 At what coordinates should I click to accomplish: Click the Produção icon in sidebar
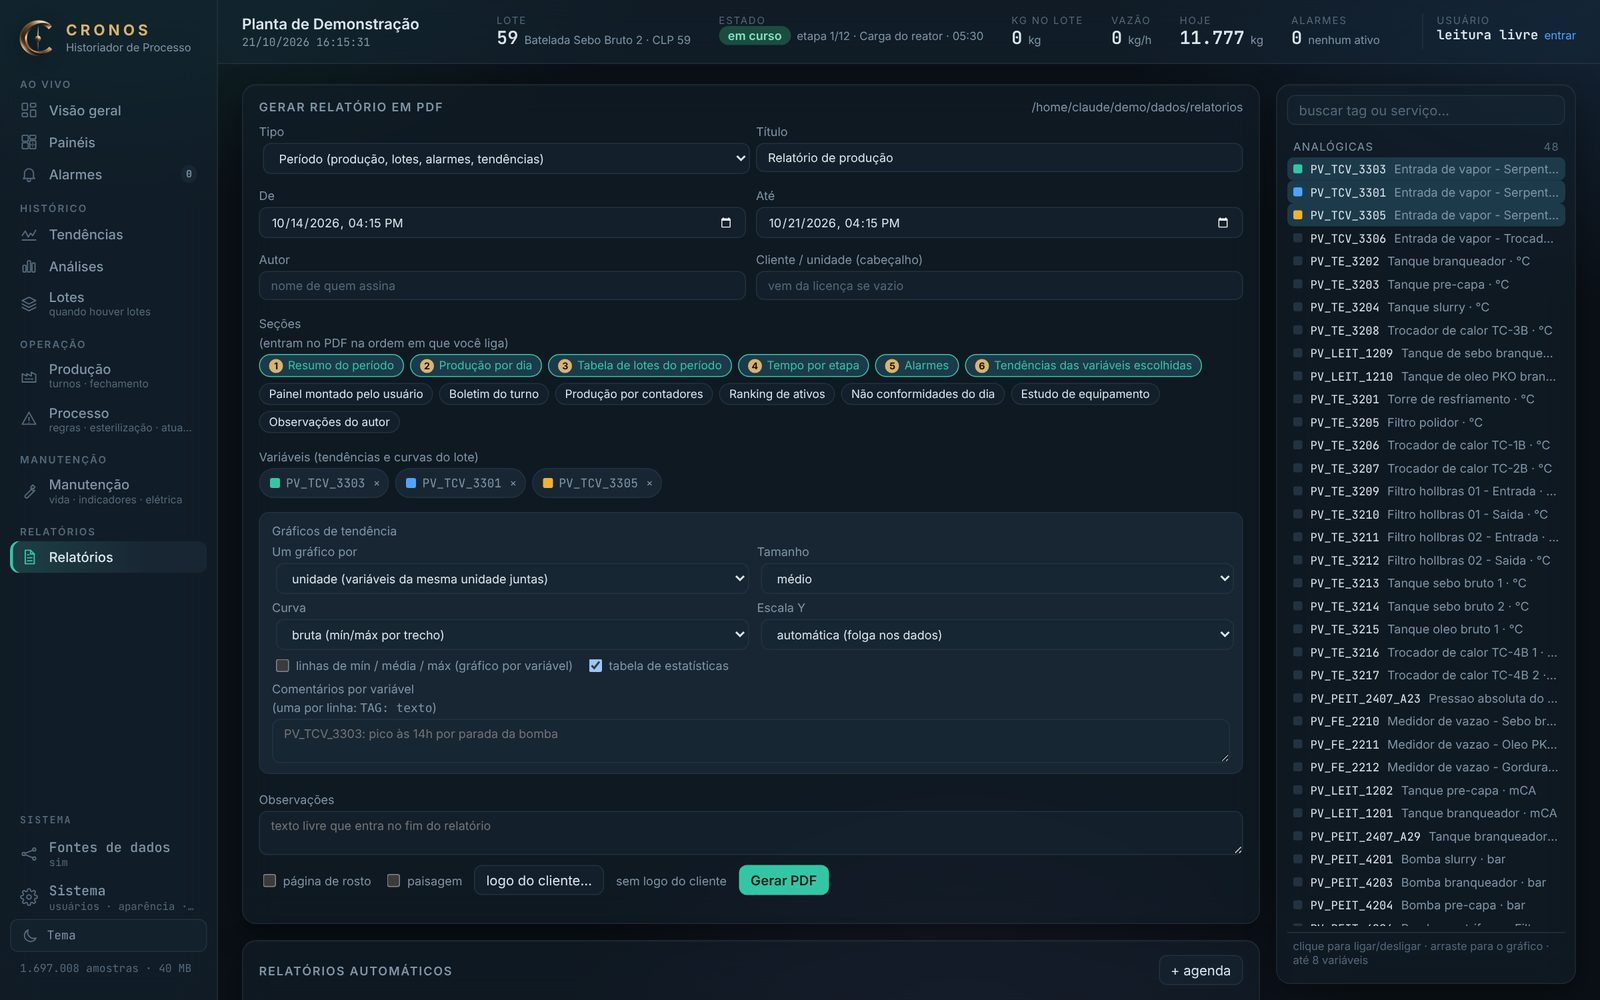click(x=29, y=376)
